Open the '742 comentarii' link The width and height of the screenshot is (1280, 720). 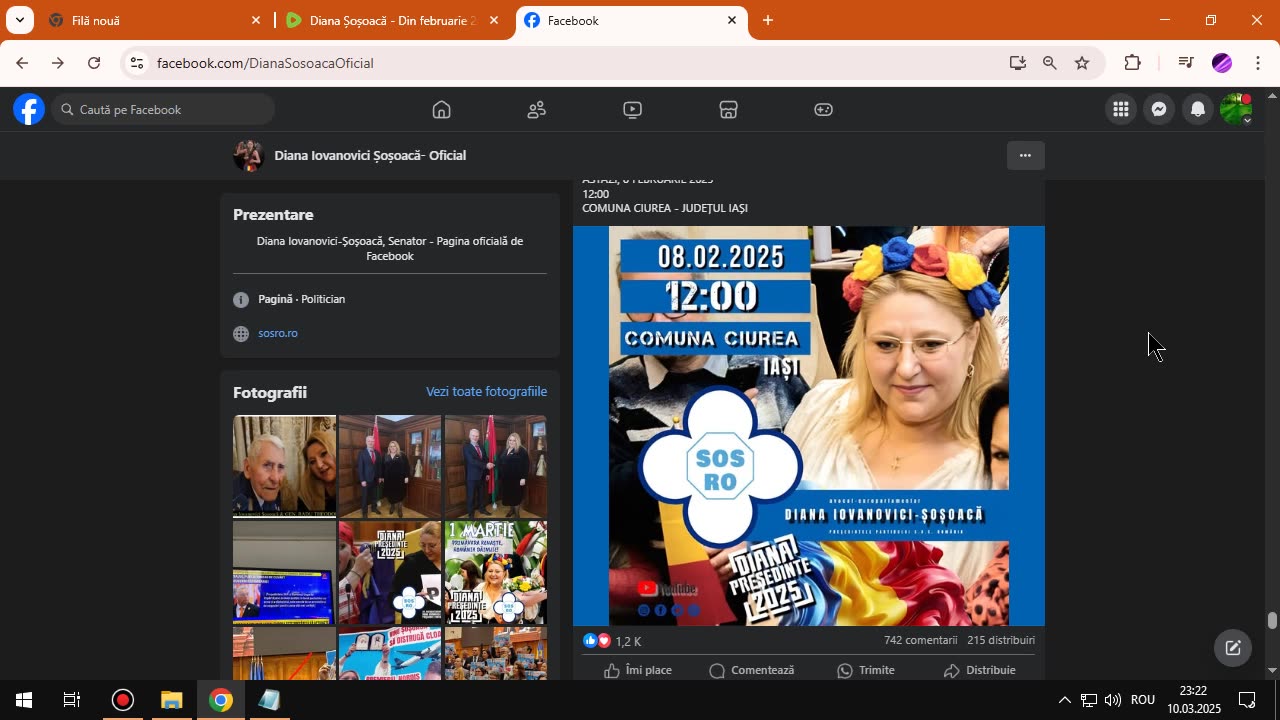click(920, 640)
